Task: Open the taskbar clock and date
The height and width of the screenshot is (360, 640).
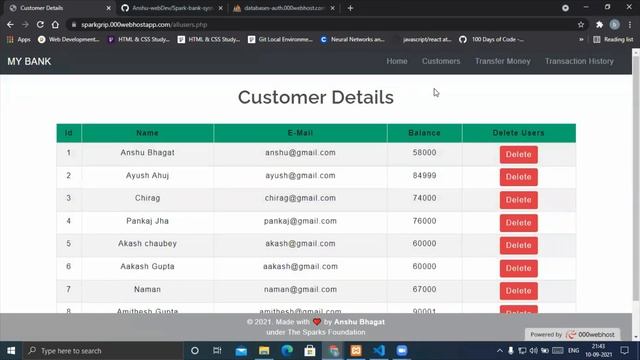Action: (599, 351)
